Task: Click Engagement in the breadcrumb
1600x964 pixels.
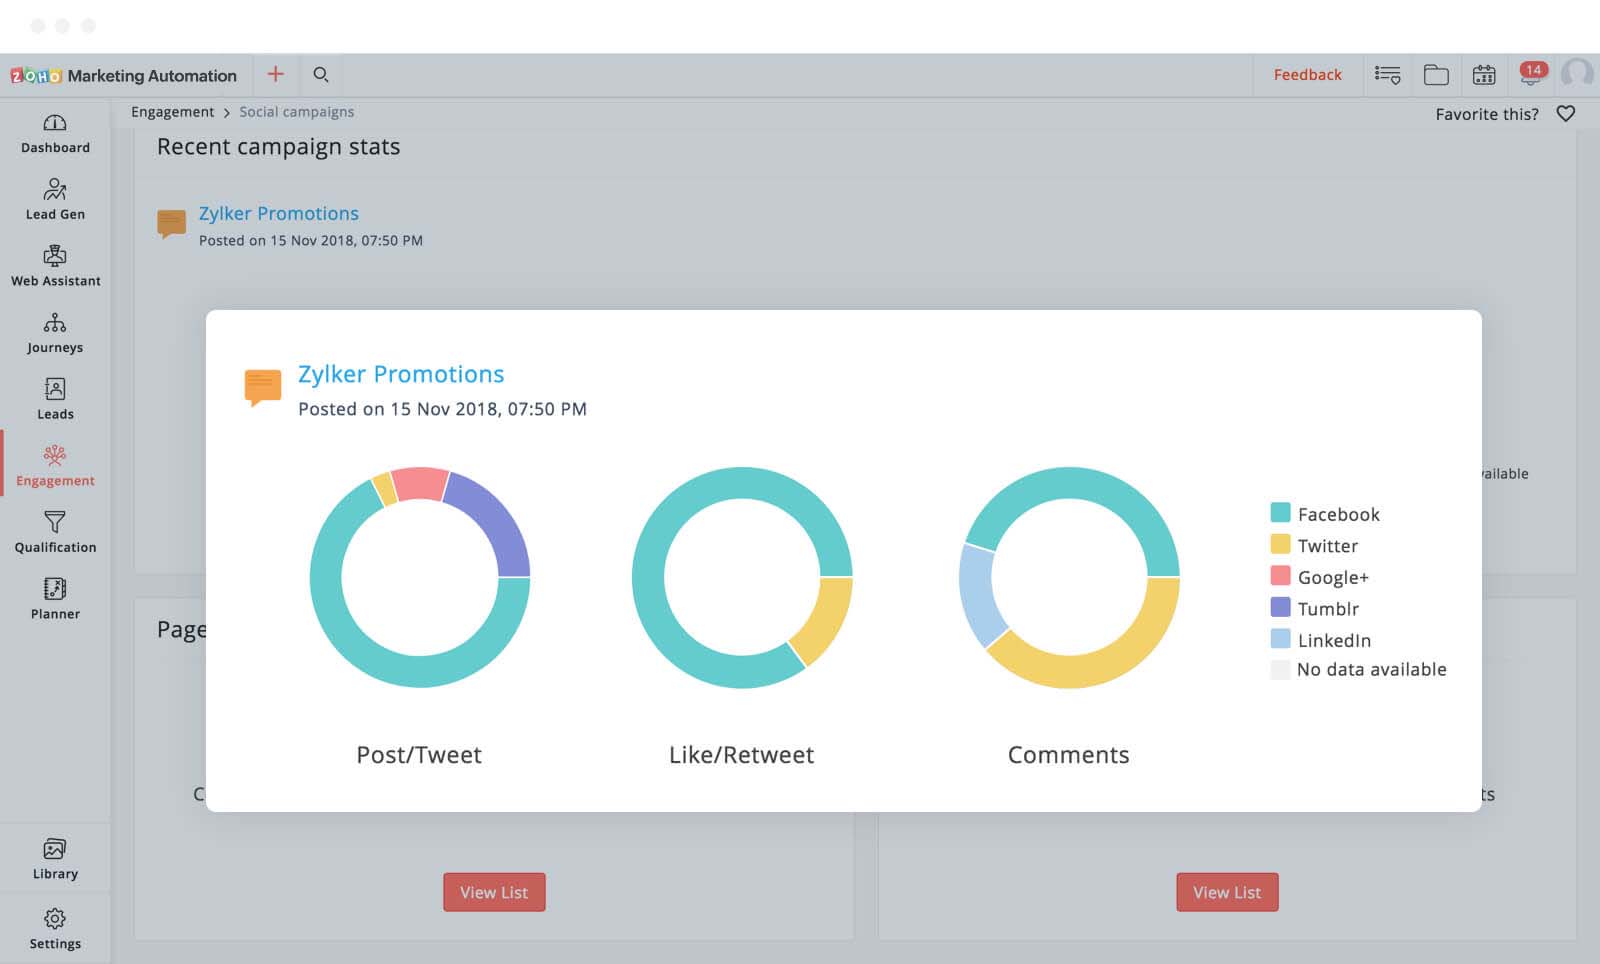Action: tap(172, 112)
